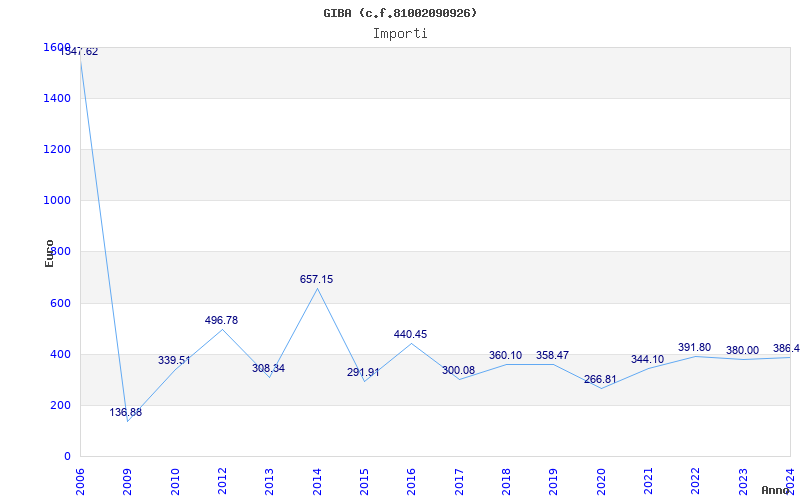Click the 600 y-axis tick label
The image size is (800, 500).
click(60, 303)
